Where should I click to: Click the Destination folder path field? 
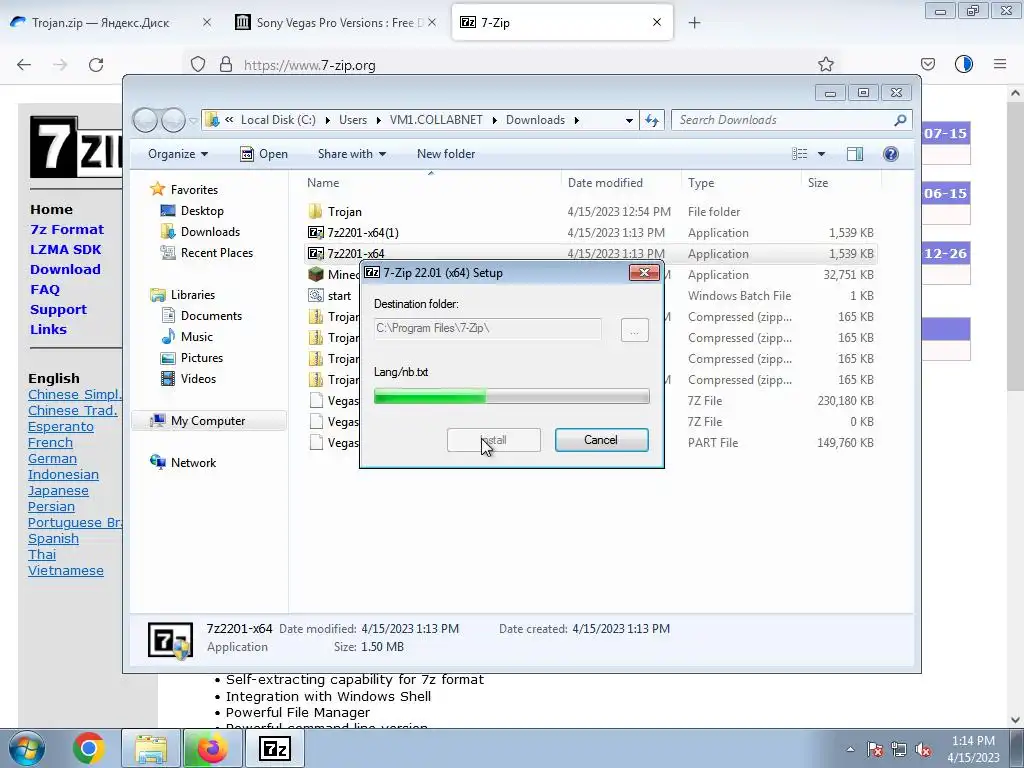487,328
